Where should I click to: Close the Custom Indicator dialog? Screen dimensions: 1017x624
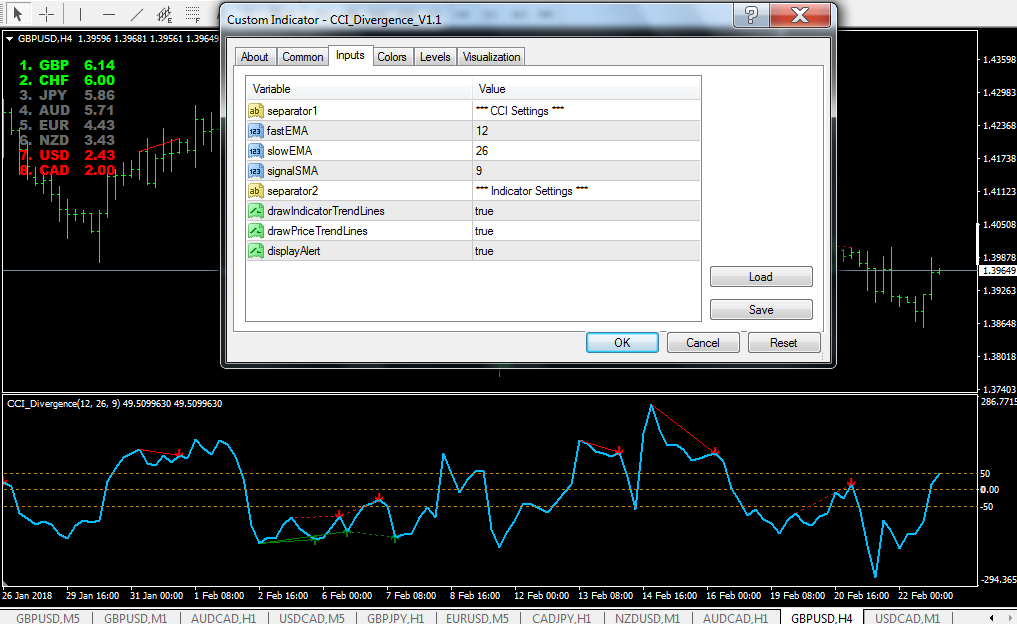[x=800, y=15]
